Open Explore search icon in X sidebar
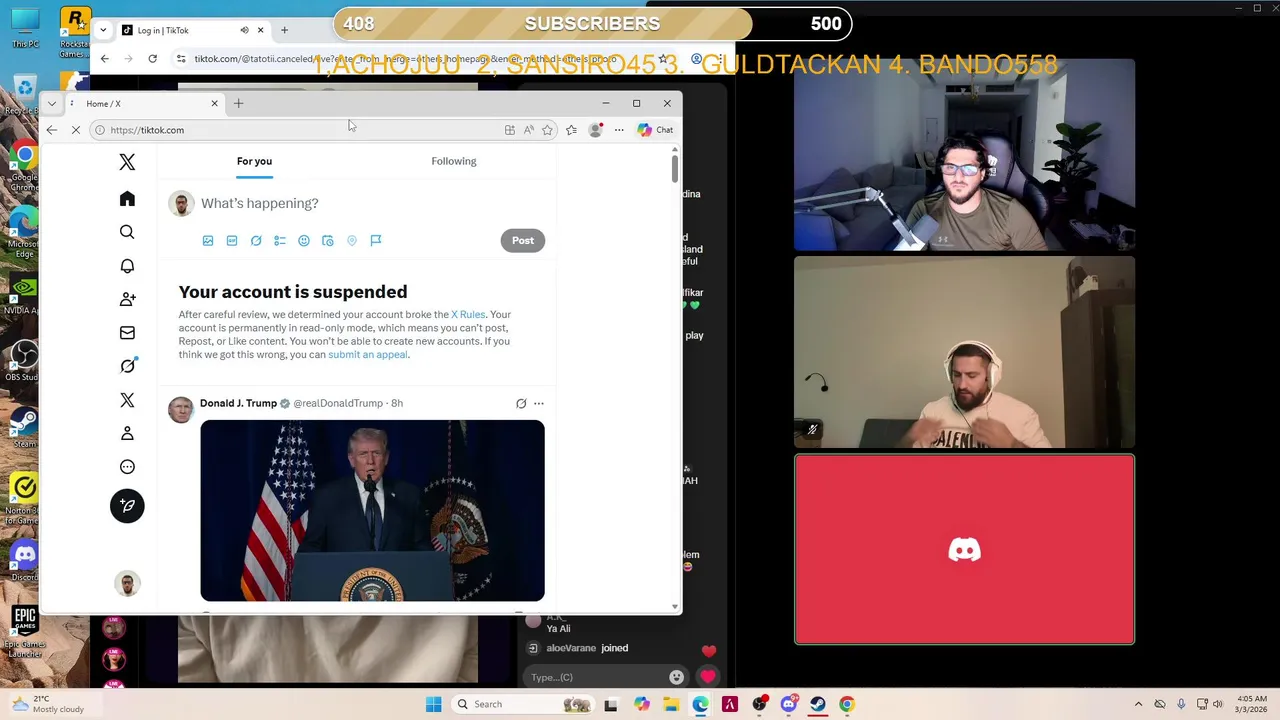1280x720 pixels. pos(127,232)
